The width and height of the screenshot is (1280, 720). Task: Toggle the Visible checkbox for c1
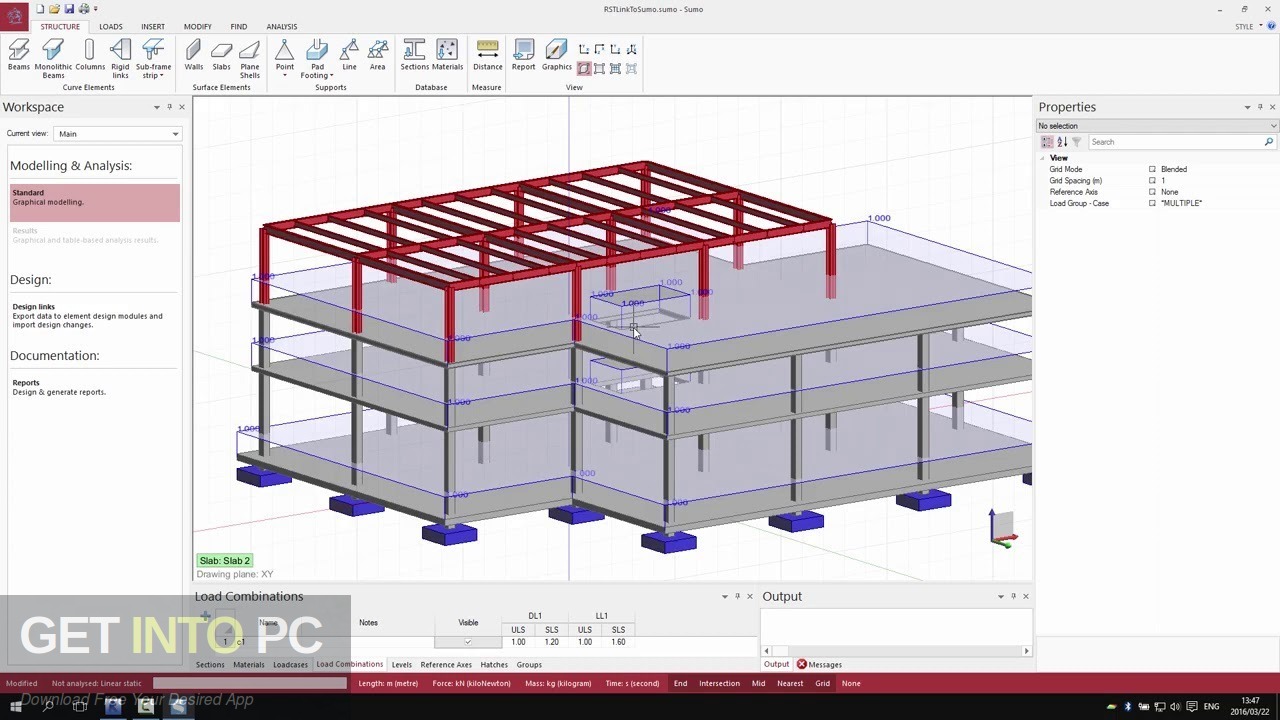tap(468, 642)
